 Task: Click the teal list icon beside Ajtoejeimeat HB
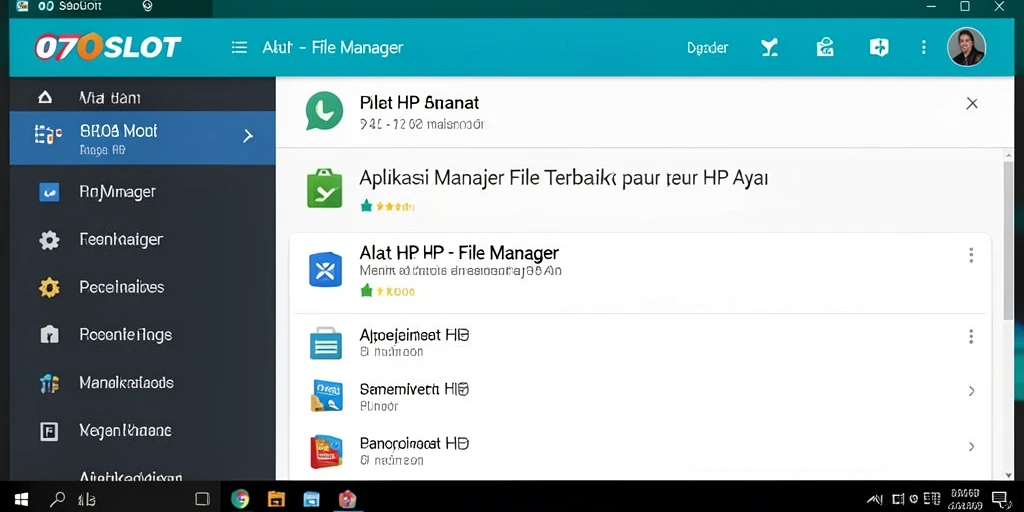tap(325, 343)
